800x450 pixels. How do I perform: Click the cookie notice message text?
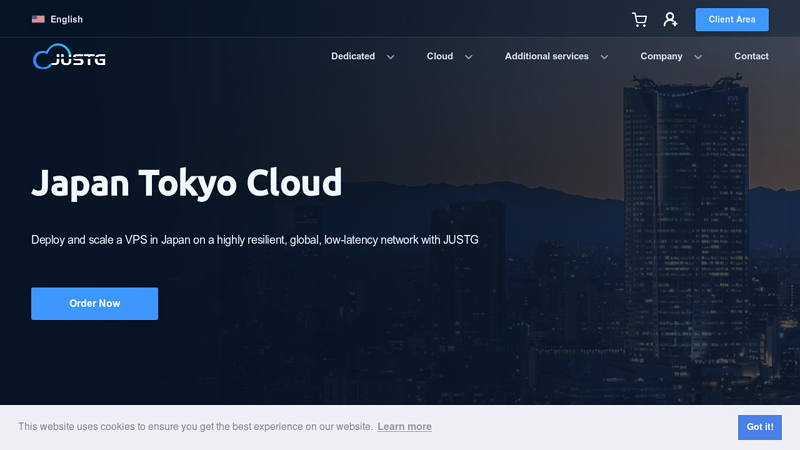pyautogui.click(x=195, y=427)
